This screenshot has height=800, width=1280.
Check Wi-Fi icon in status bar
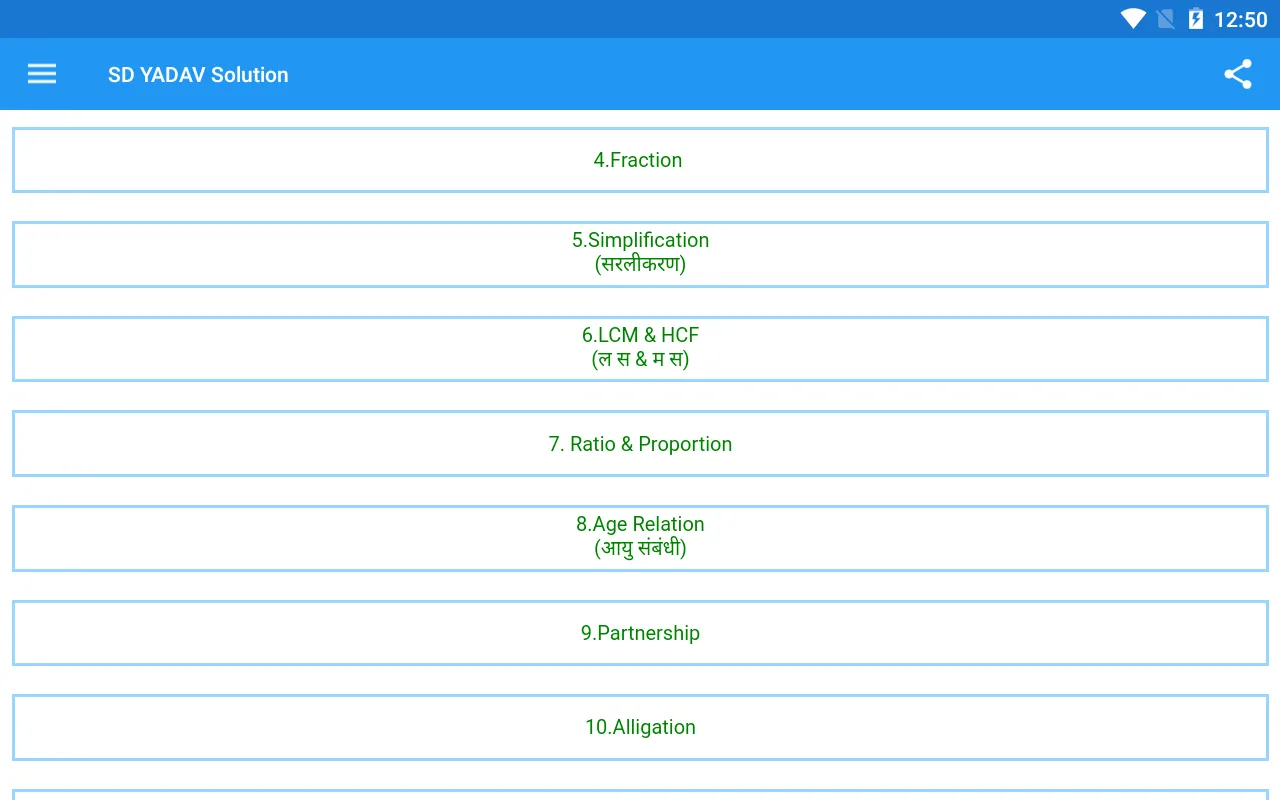(x=1132, y=19)
